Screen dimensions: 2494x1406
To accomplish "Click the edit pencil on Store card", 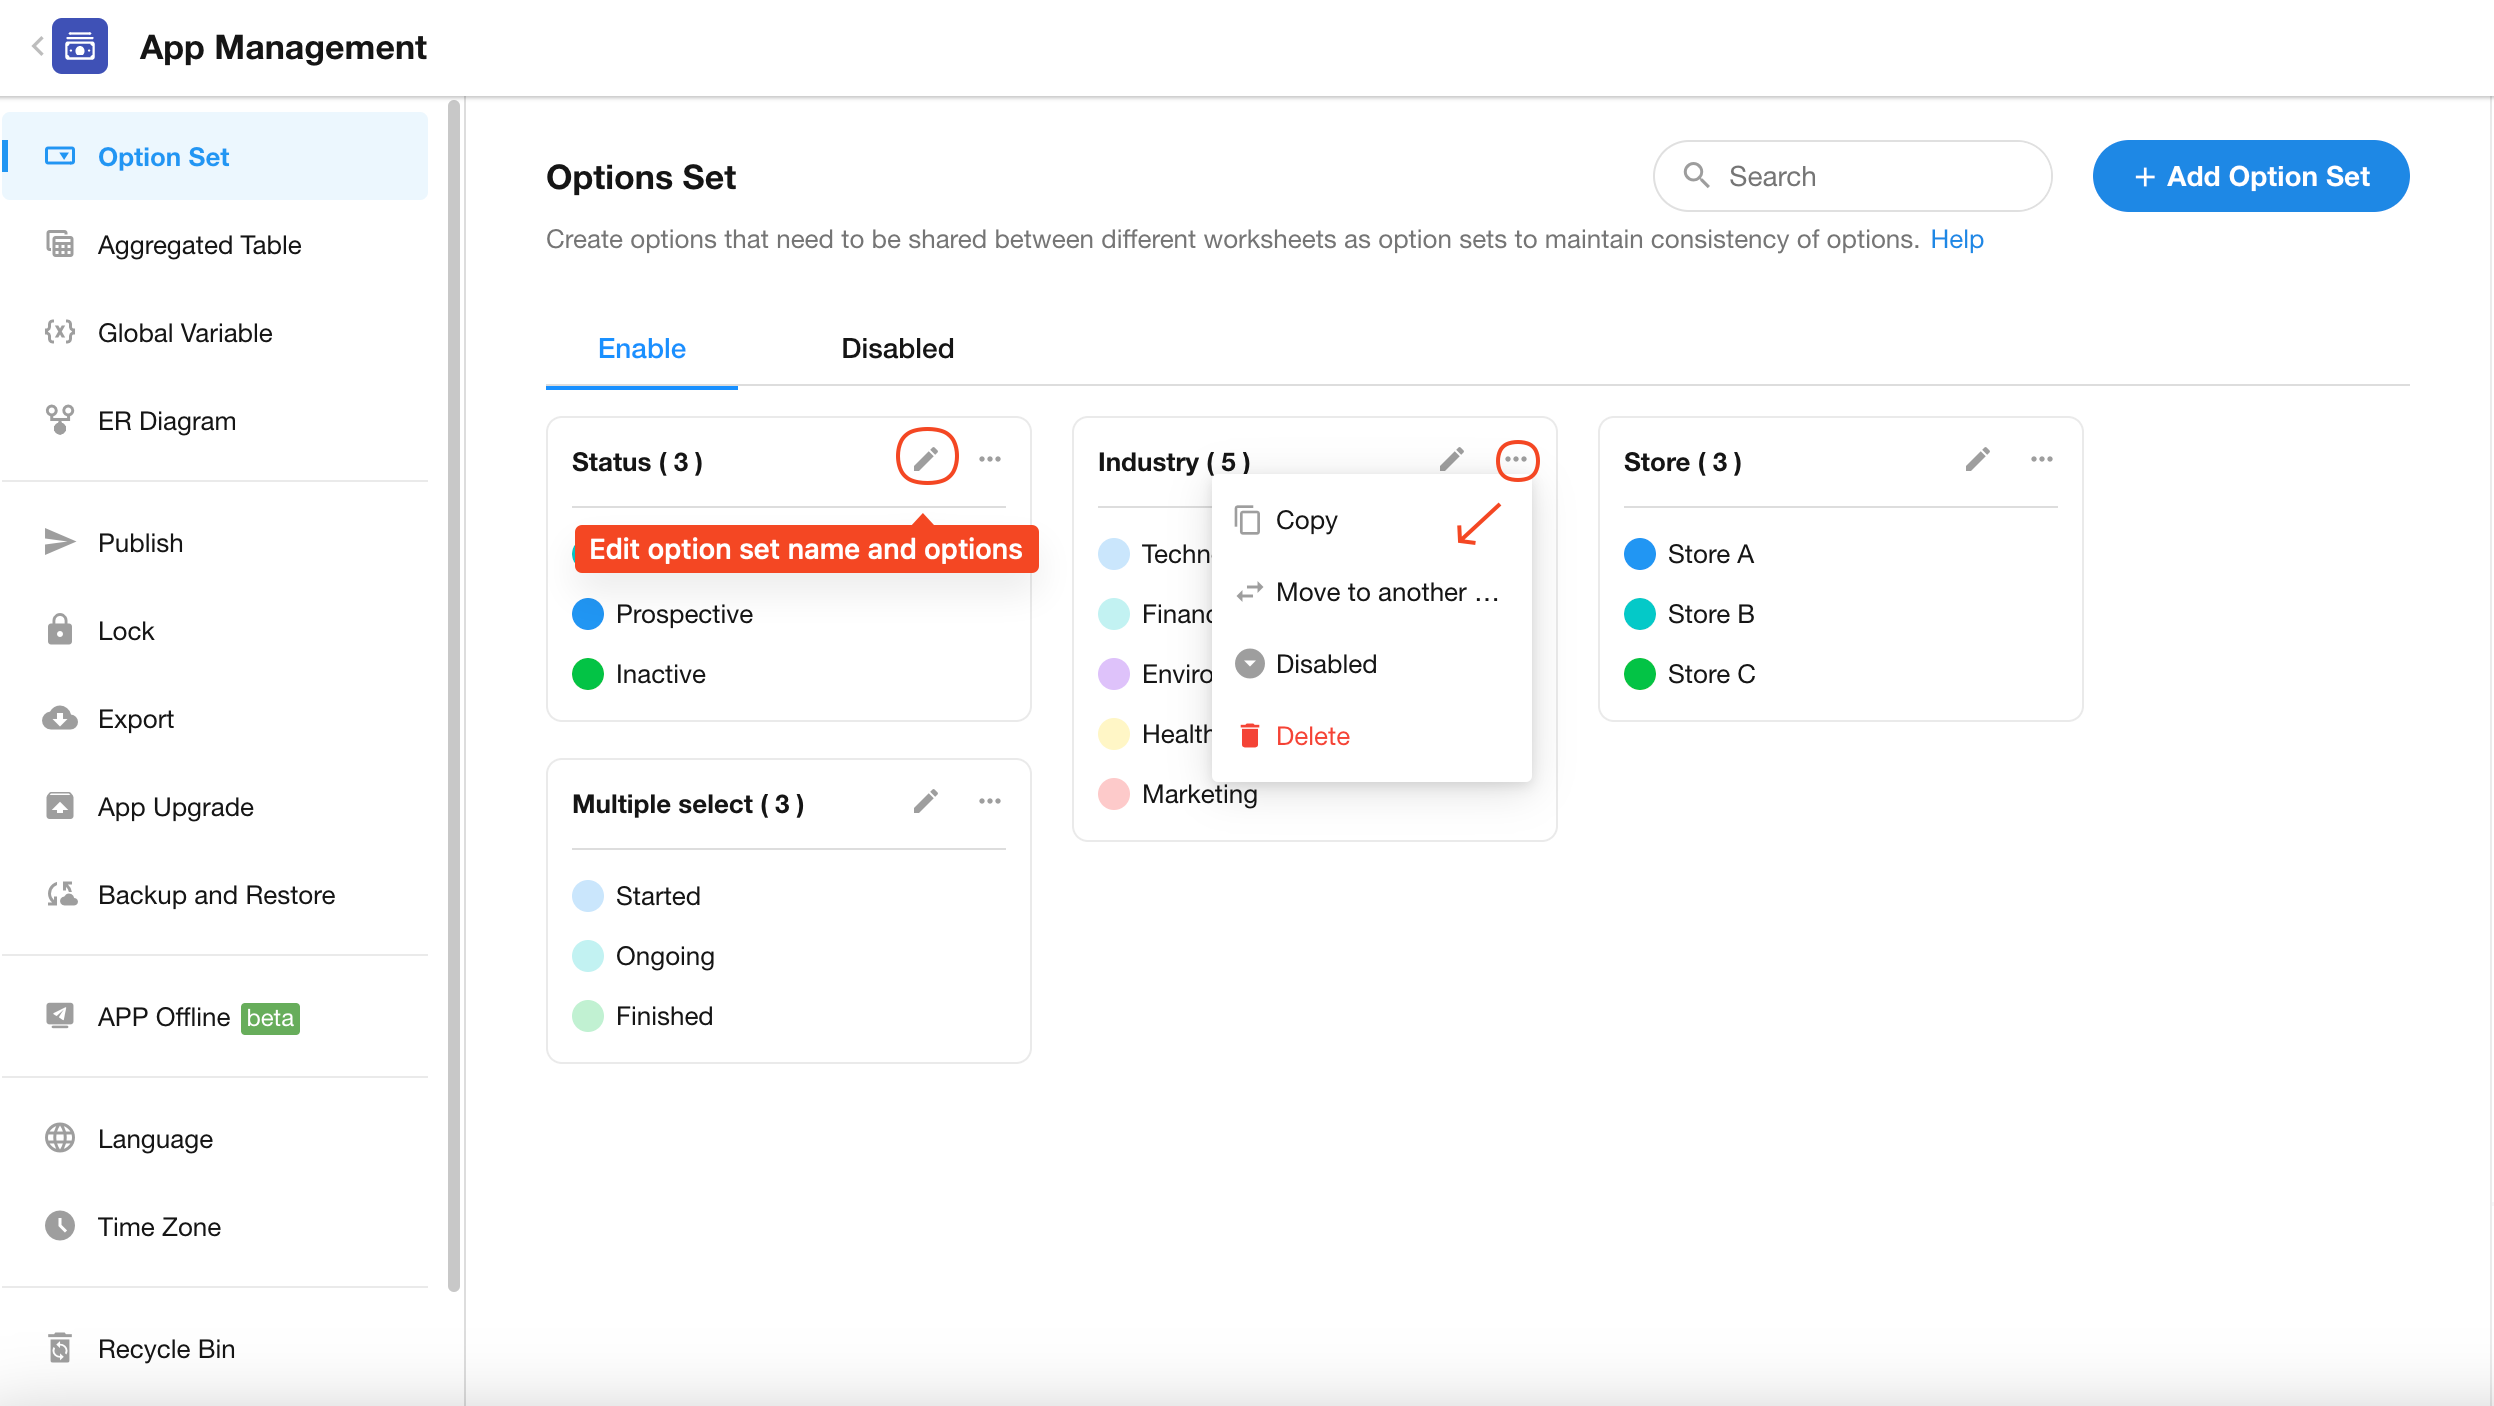I will pos(1977,459).
